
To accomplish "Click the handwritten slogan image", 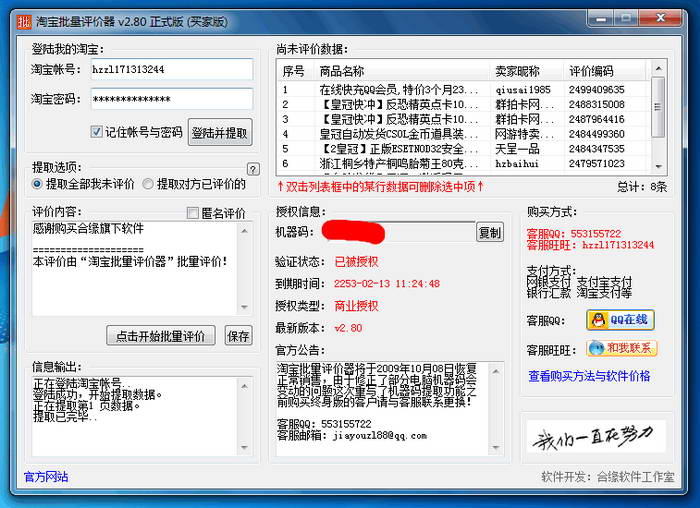I will (x=596, y=436).
